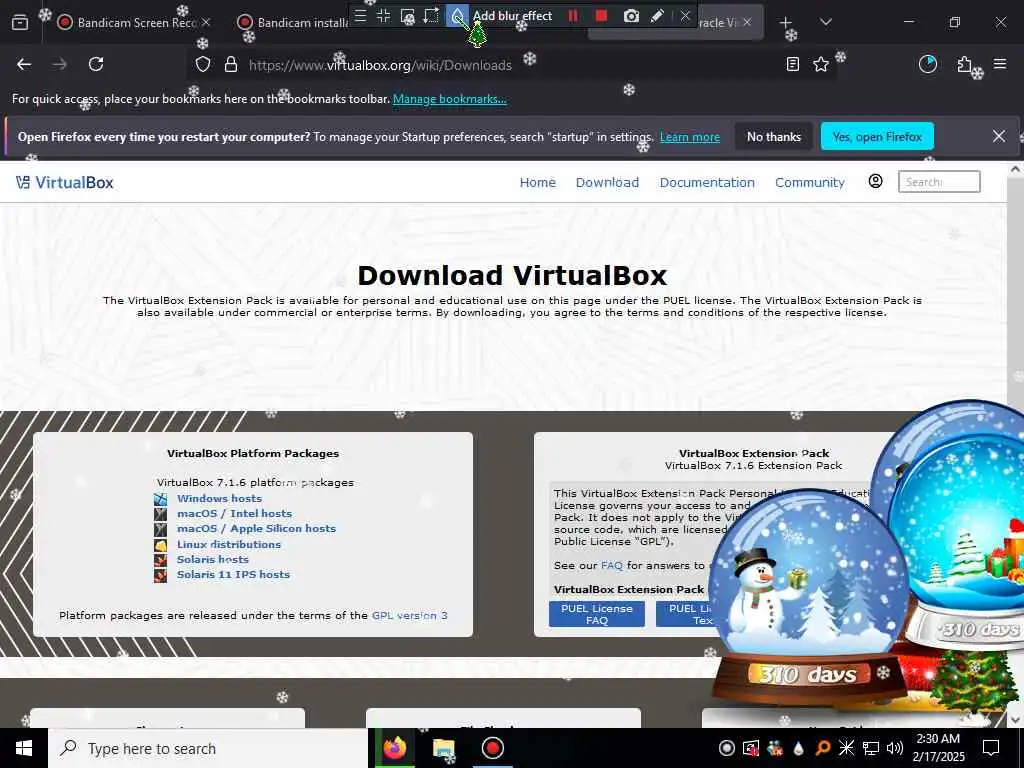Open the Home navigation item

[x=537, y=182]
